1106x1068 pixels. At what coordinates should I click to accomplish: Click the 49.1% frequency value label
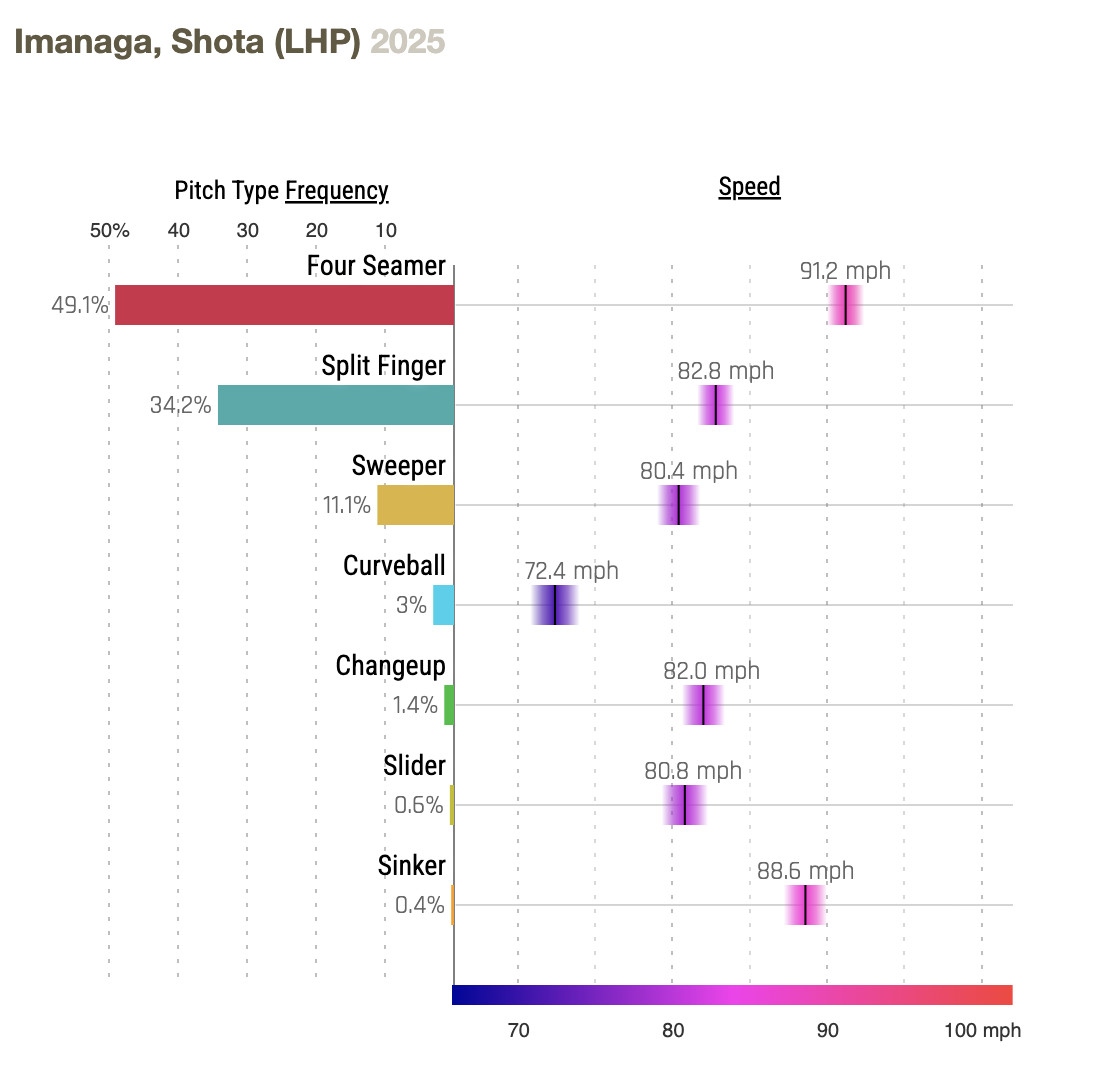[80, 305]
